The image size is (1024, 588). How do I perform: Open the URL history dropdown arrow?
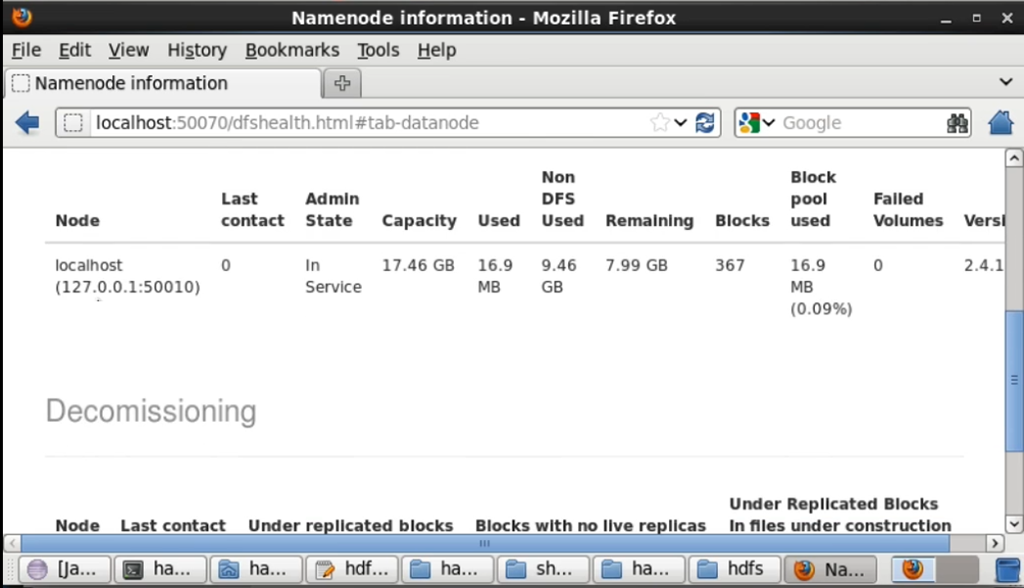pos(680,123)
